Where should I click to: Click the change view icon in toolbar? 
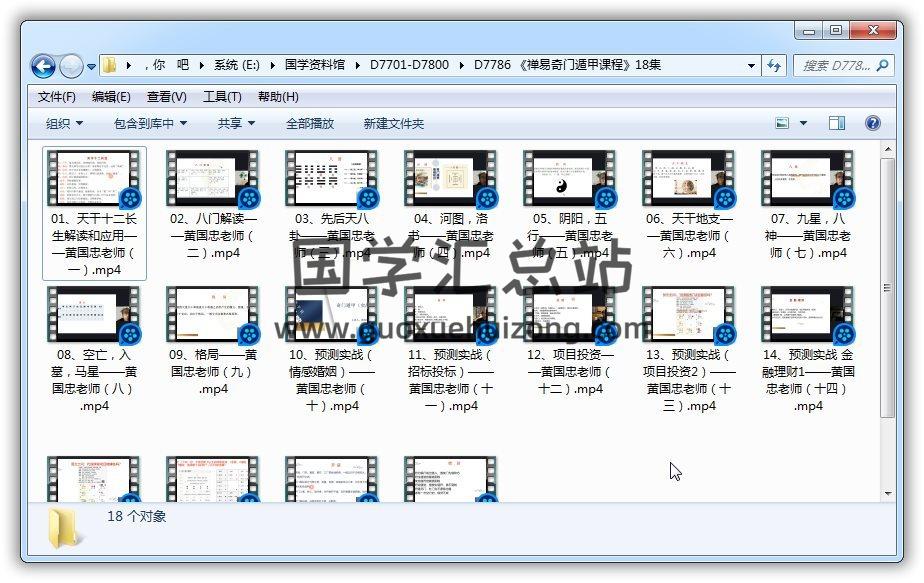[x=783, y=123]
